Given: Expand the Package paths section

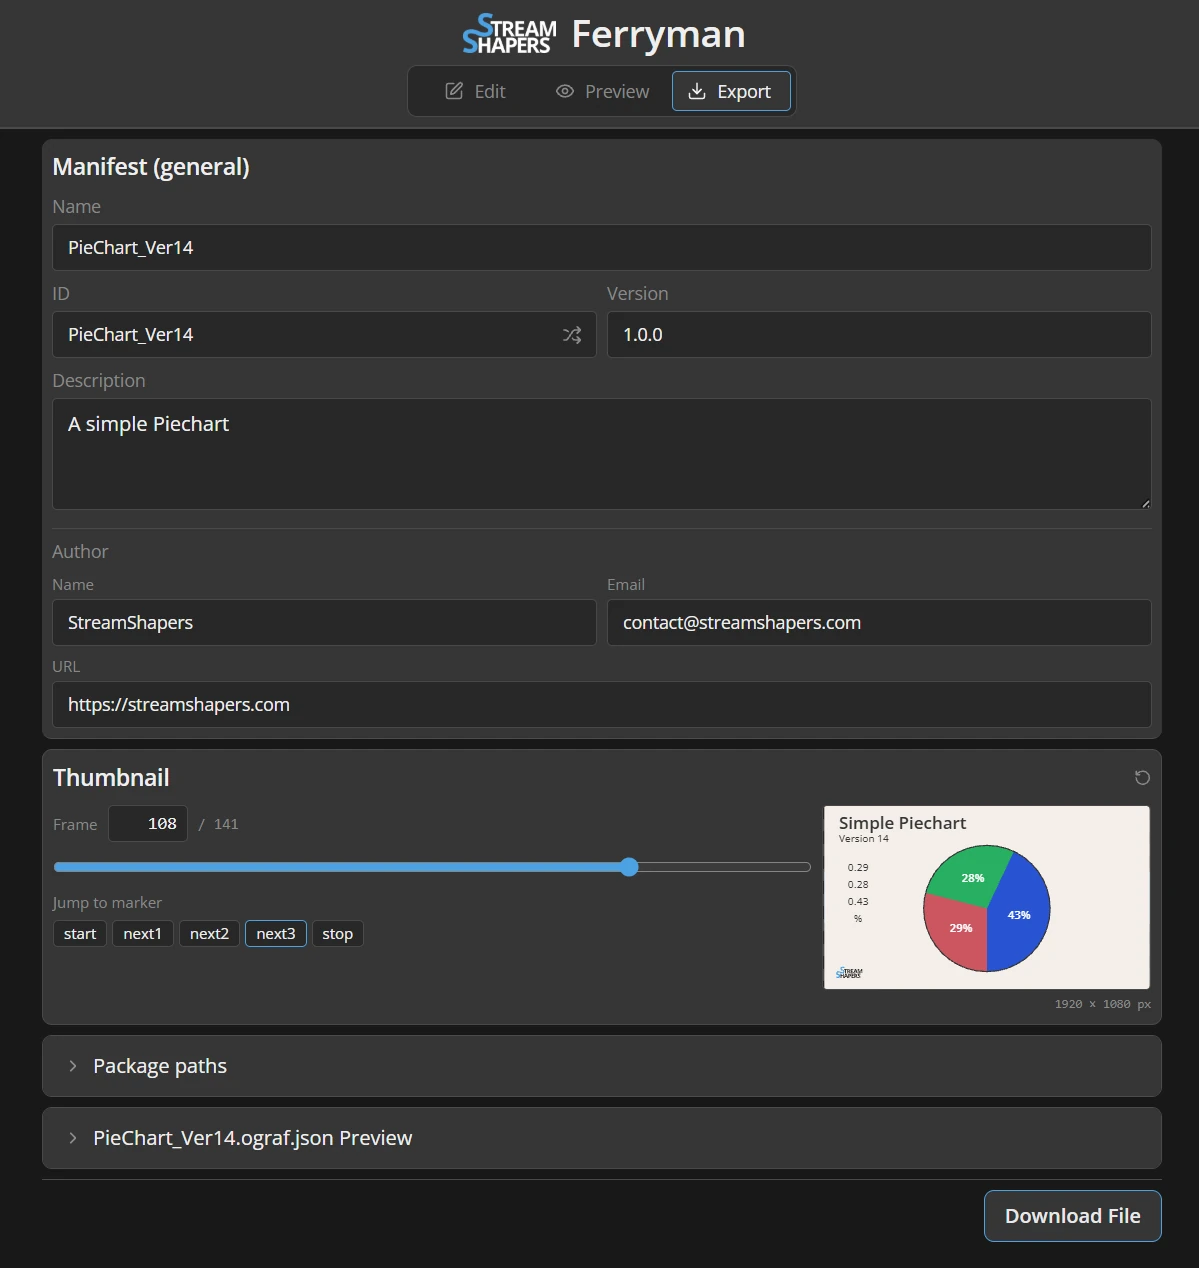Looking at the screenshot, I should click(x=602, y=1066).
